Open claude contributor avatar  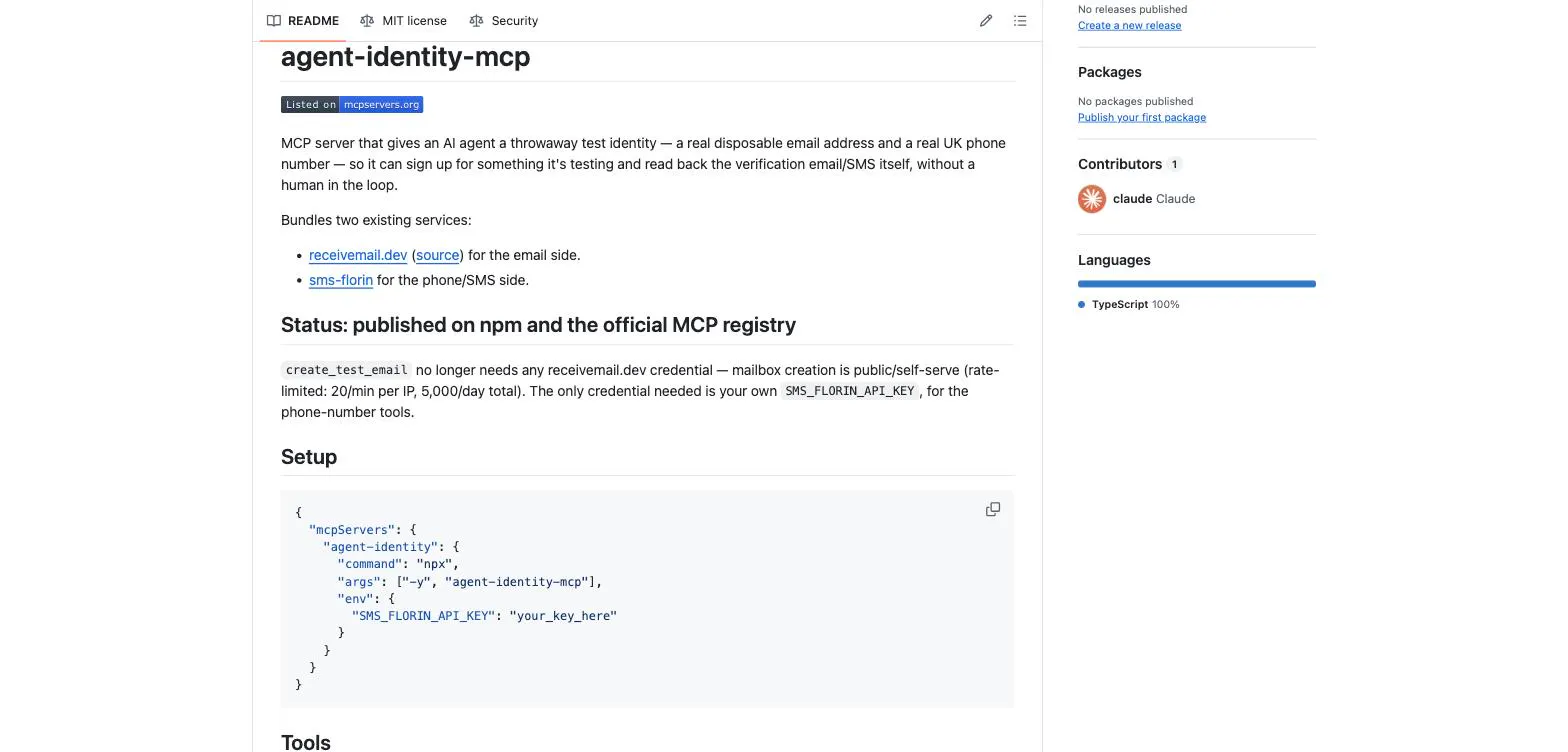(x=1092, y=199)
